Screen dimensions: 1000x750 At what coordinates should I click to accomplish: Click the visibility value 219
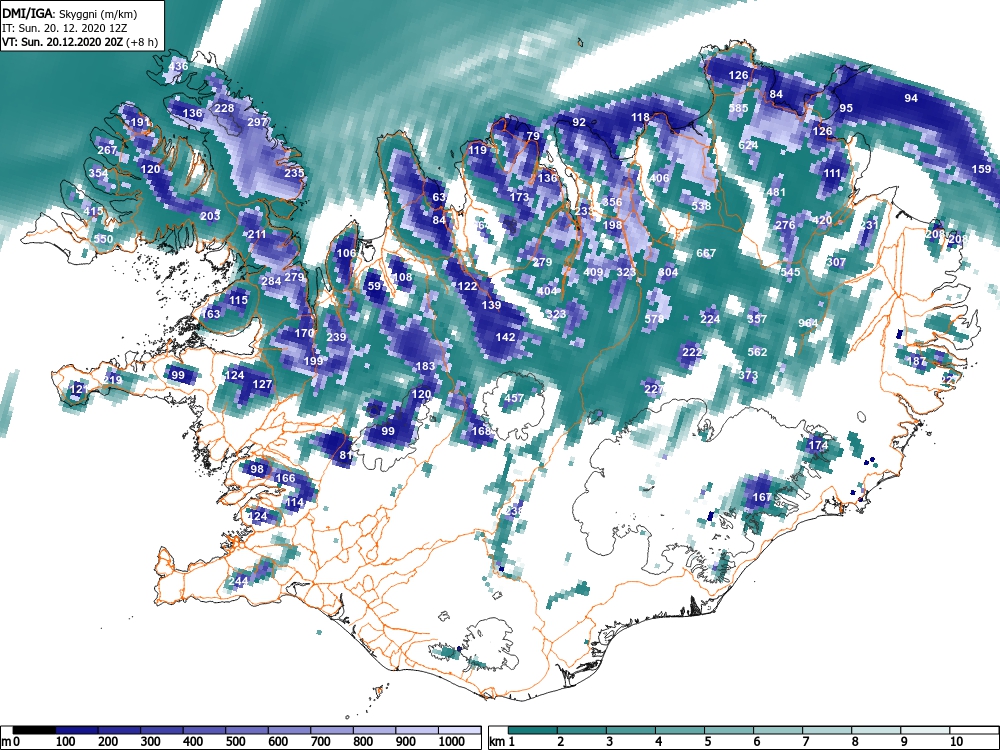tap(112, 379)
